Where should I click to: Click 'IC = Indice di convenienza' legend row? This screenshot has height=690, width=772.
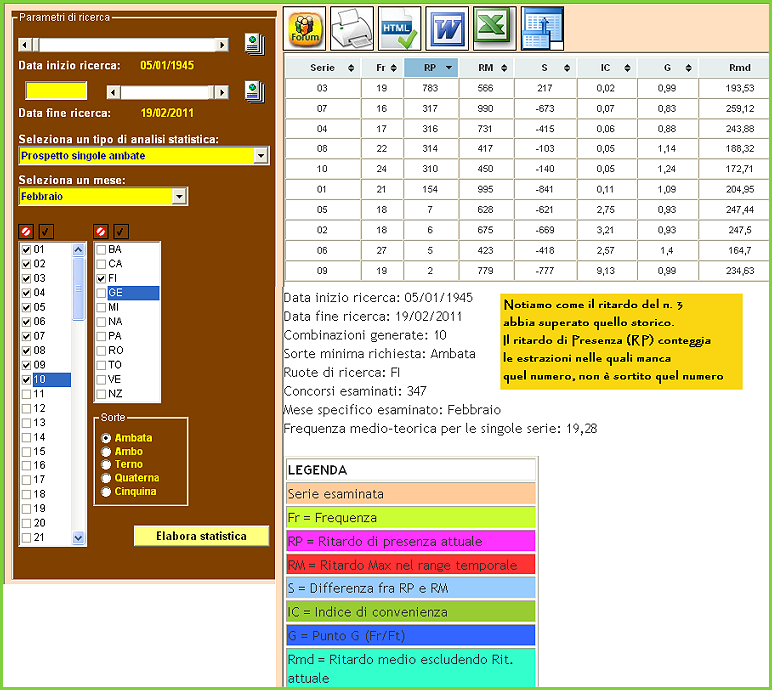click(411, 612)
